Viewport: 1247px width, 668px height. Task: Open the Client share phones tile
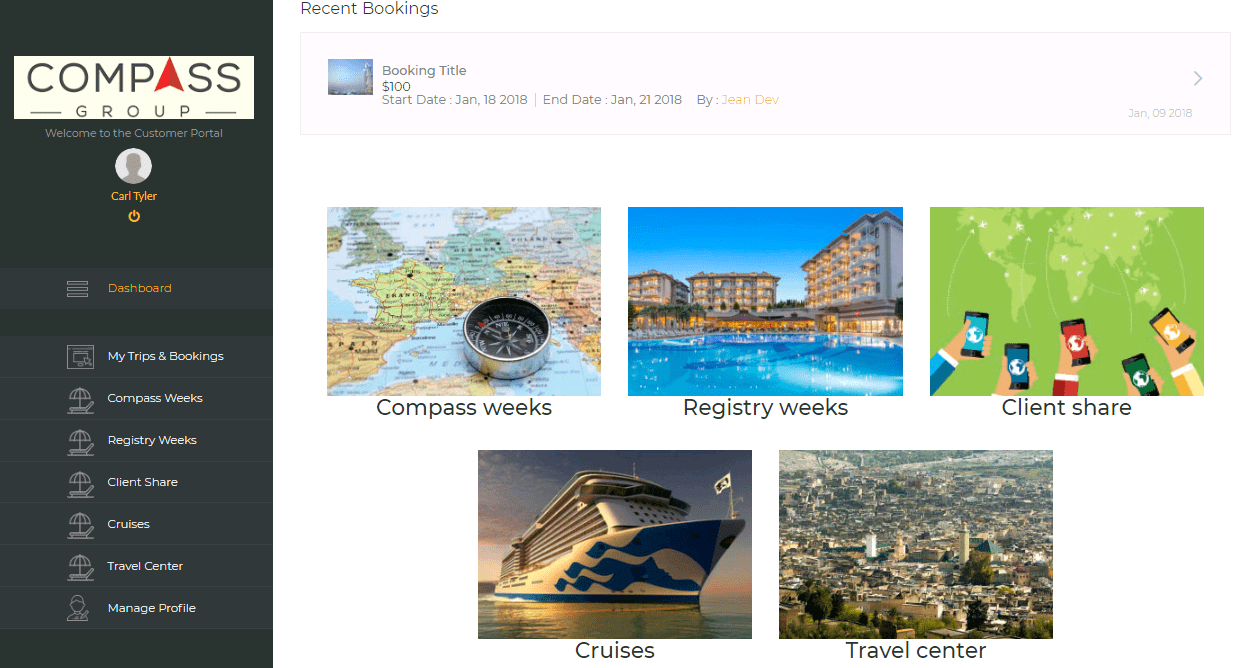click(x=1067, y=301)
